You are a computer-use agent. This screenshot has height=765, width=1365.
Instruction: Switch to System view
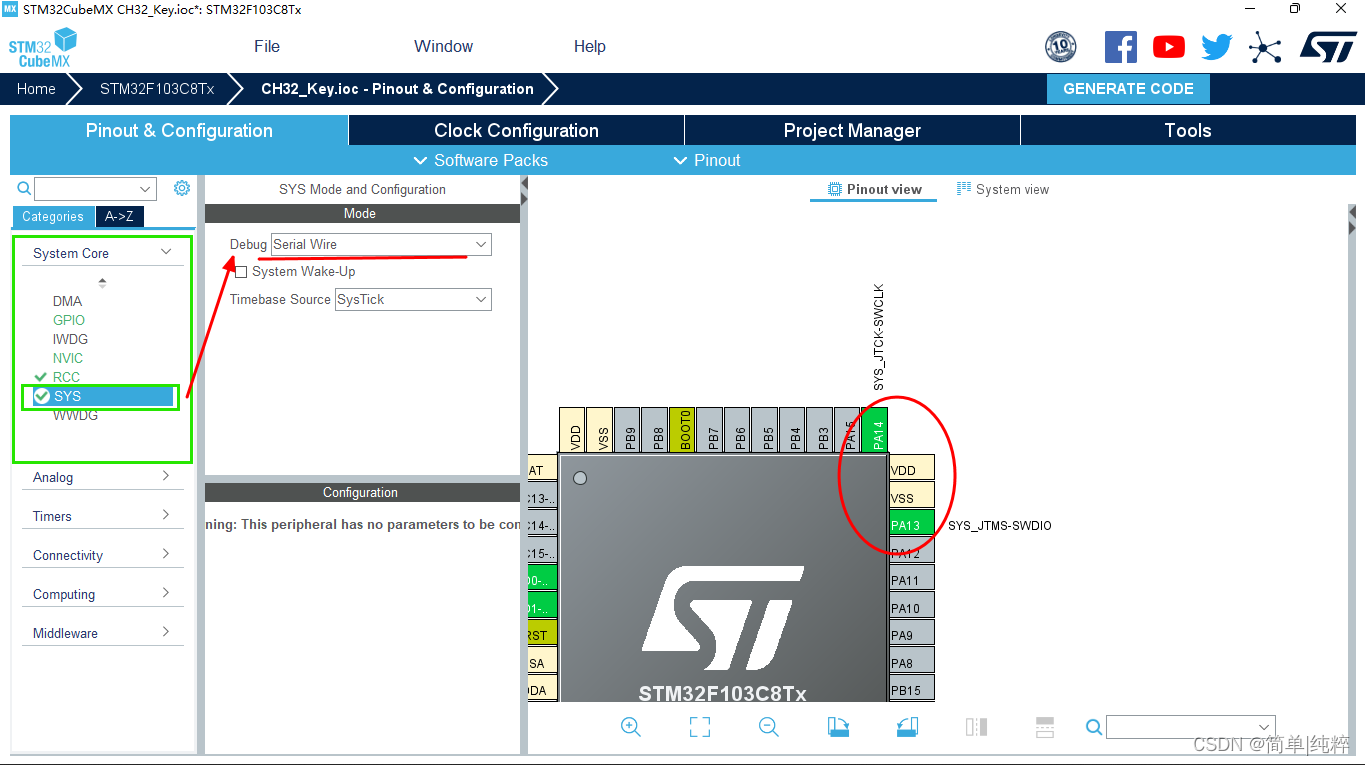pos(1003,189)
